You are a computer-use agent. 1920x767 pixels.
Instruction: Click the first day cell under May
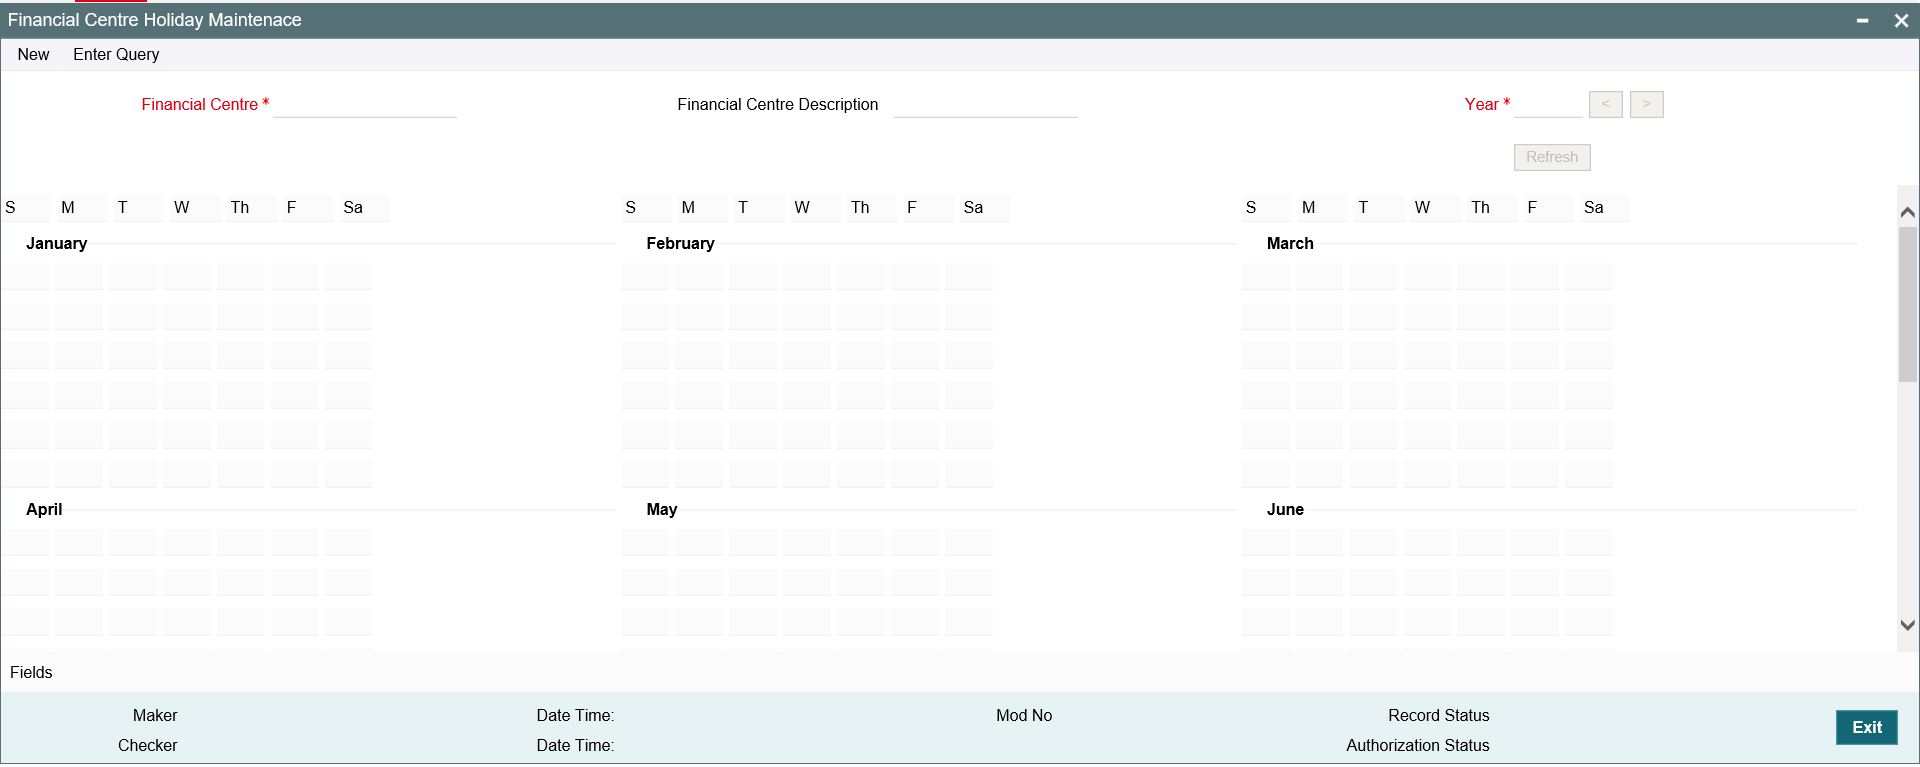pyautogui.click(x=645, y=543)
